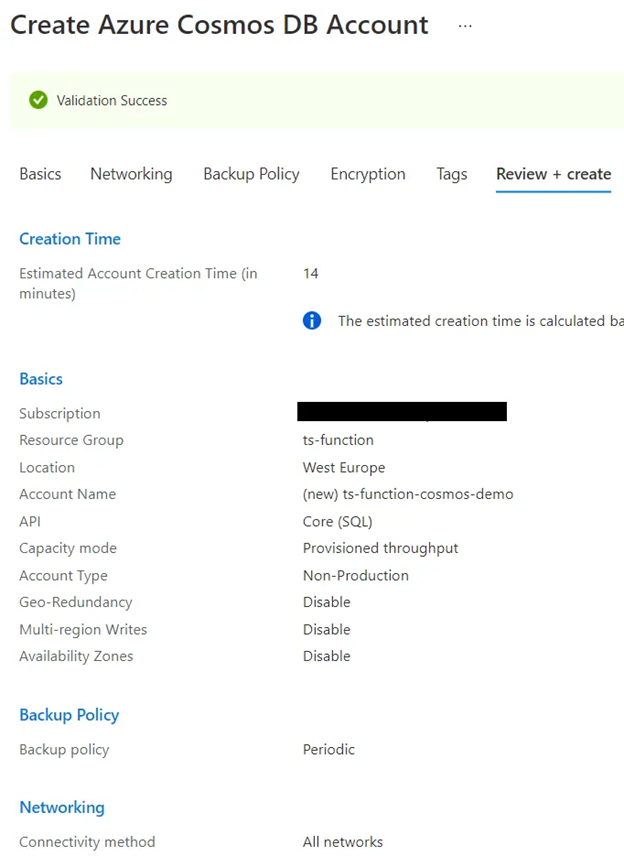Click the Account Type field label

[x=63, y=575]
